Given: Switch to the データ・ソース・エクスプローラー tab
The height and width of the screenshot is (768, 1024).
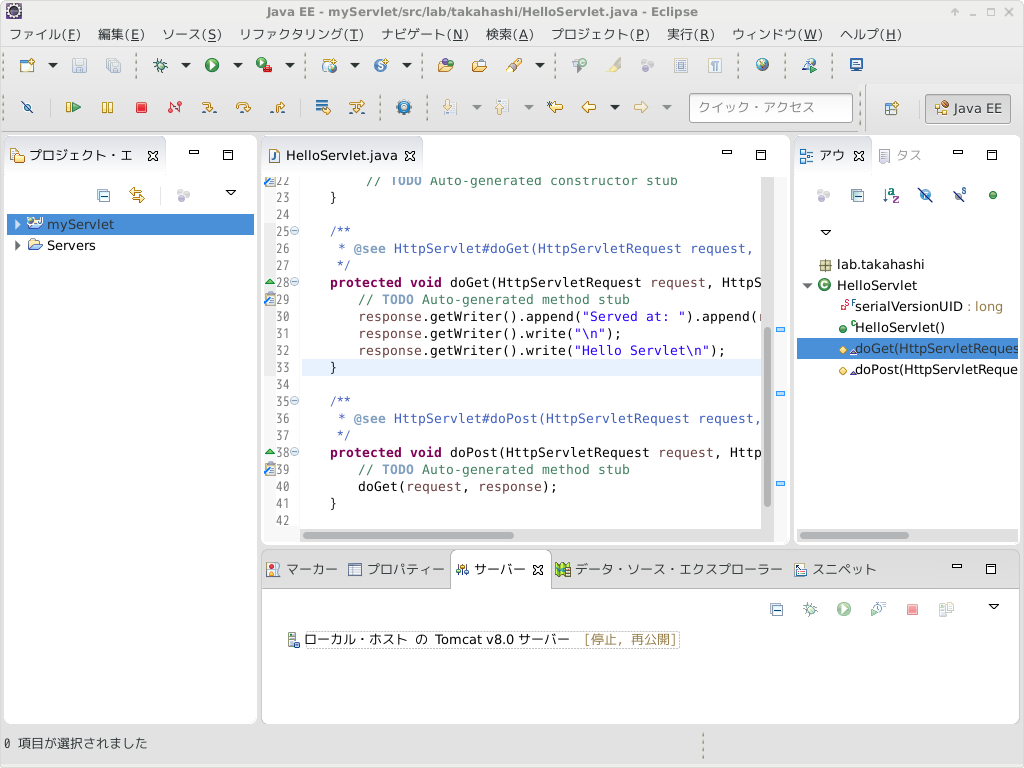Looking at the screenshot, I should pyautogui.click(x=669, y=569).
